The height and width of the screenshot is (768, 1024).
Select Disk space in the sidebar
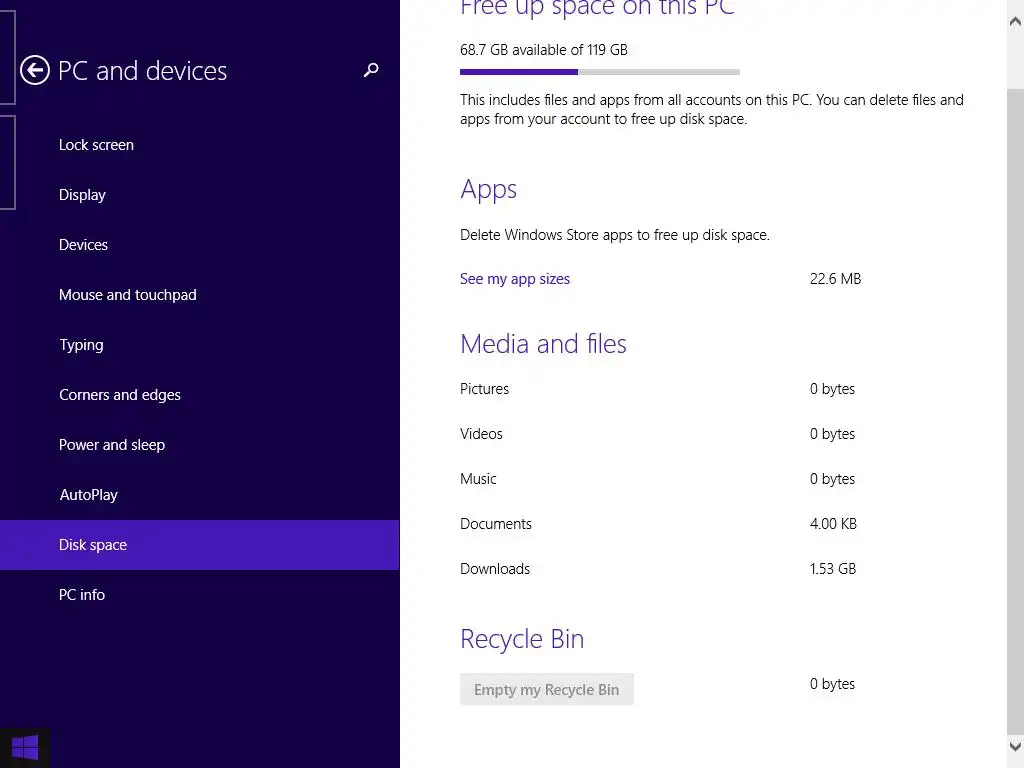[199, 545]
